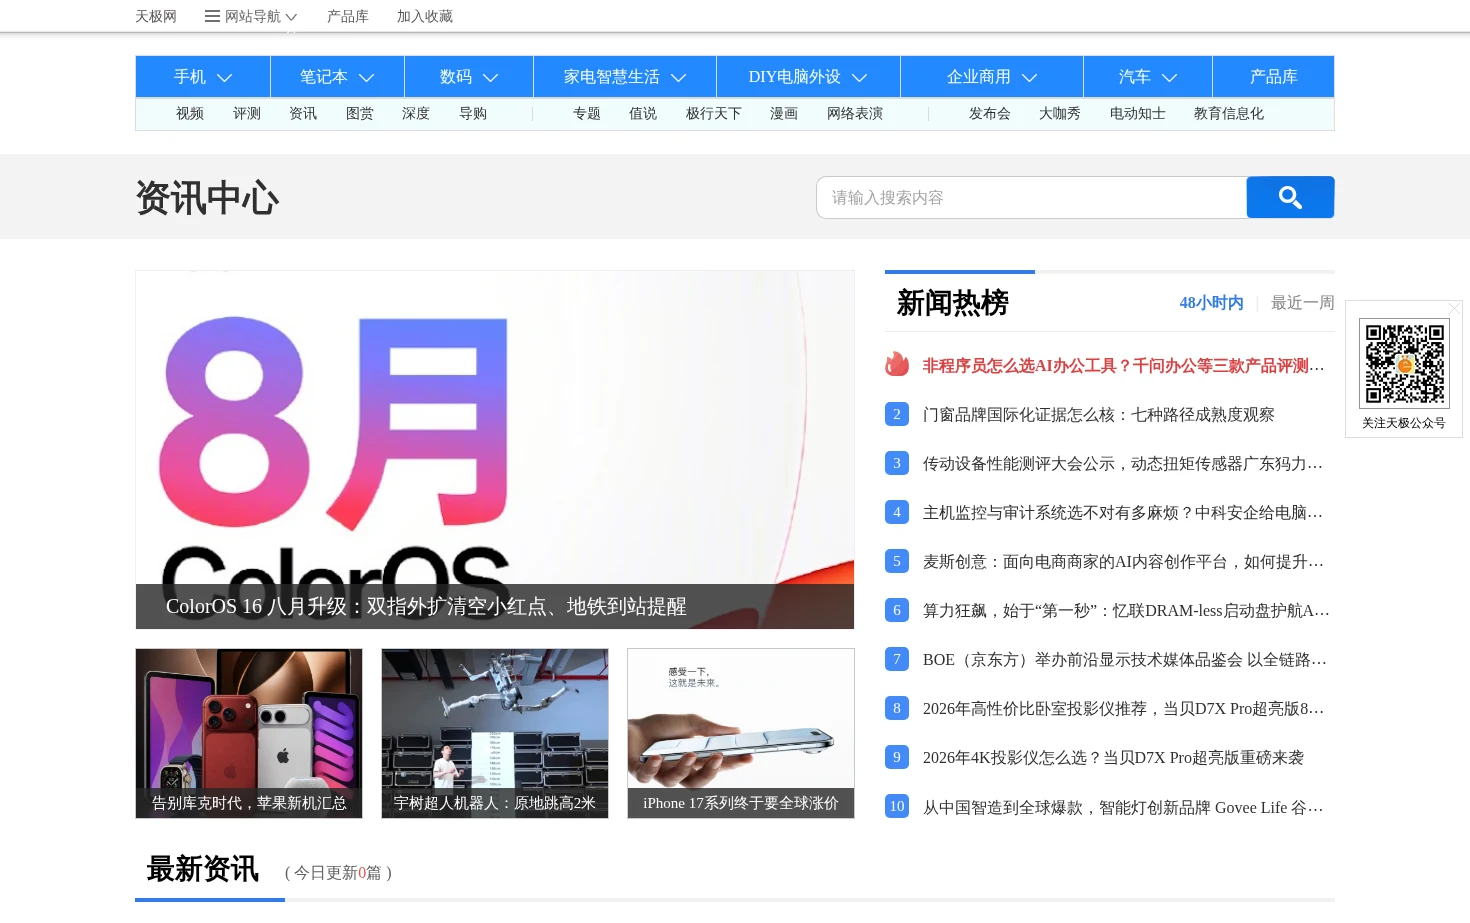The image size is (1470, 923).
Task: Go to 资讯 sub-navigation
Action: (x=303, y=114)
